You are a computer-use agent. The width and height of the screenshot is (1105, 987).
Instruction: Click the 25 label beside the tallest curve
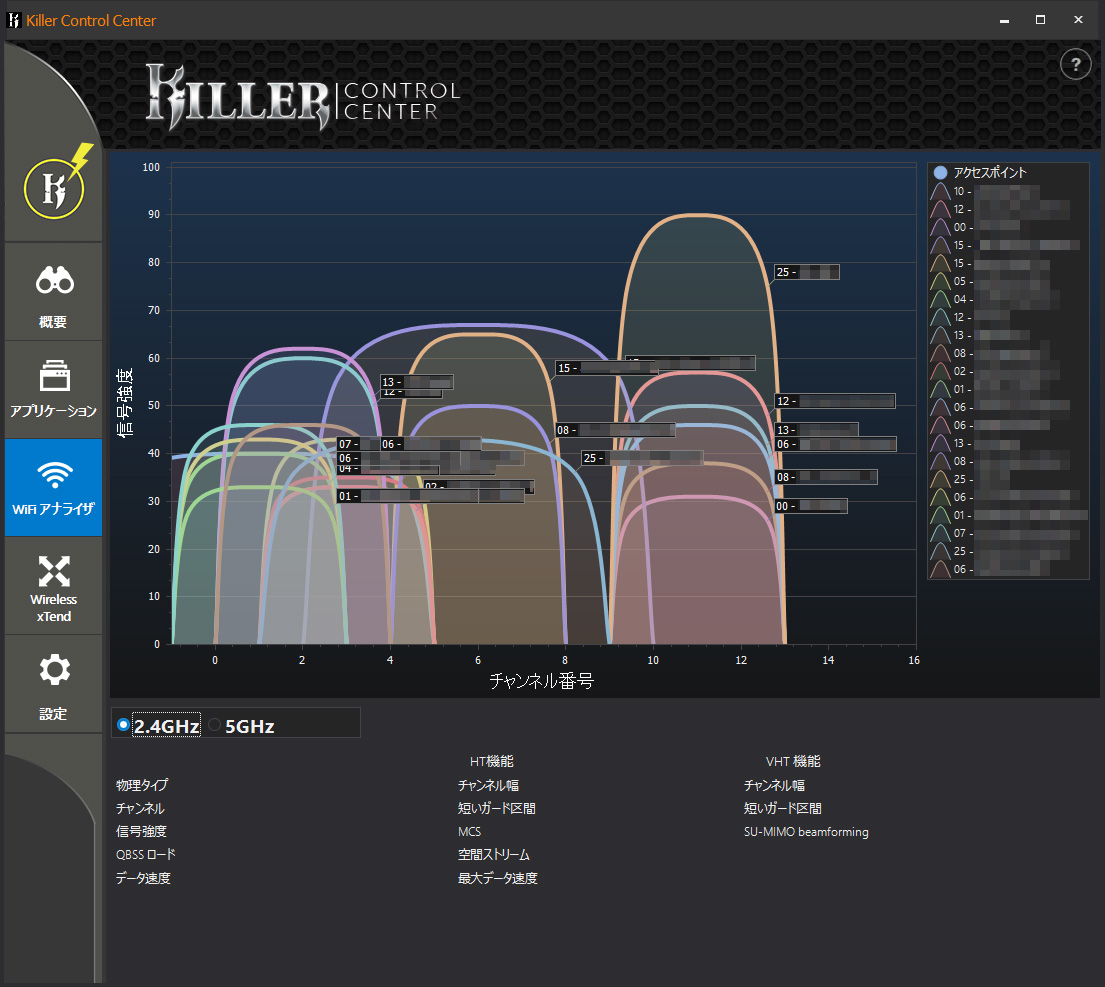click(807, 272)
